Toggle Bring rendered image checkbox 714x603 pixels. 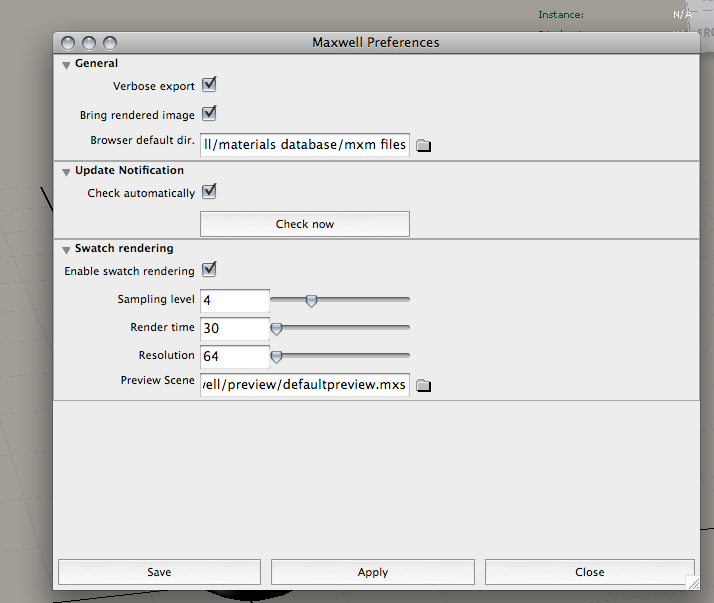[209, 113]
